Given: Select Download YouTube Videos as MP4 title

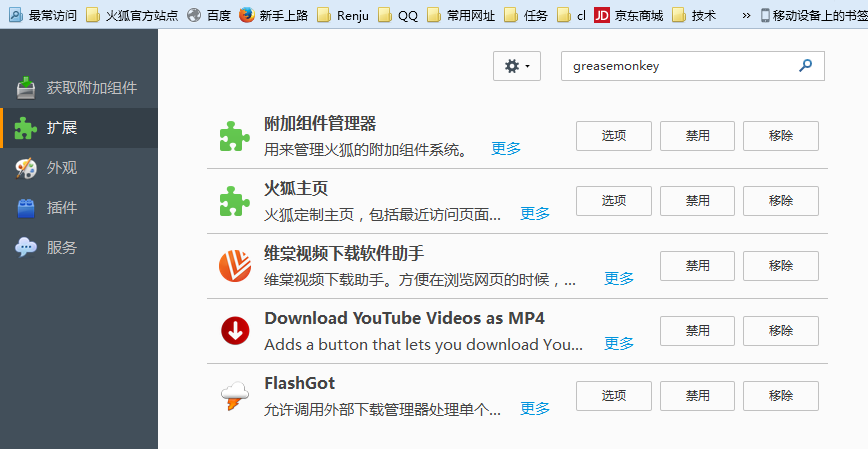Looking at the screenshot, I should (404, 318).
